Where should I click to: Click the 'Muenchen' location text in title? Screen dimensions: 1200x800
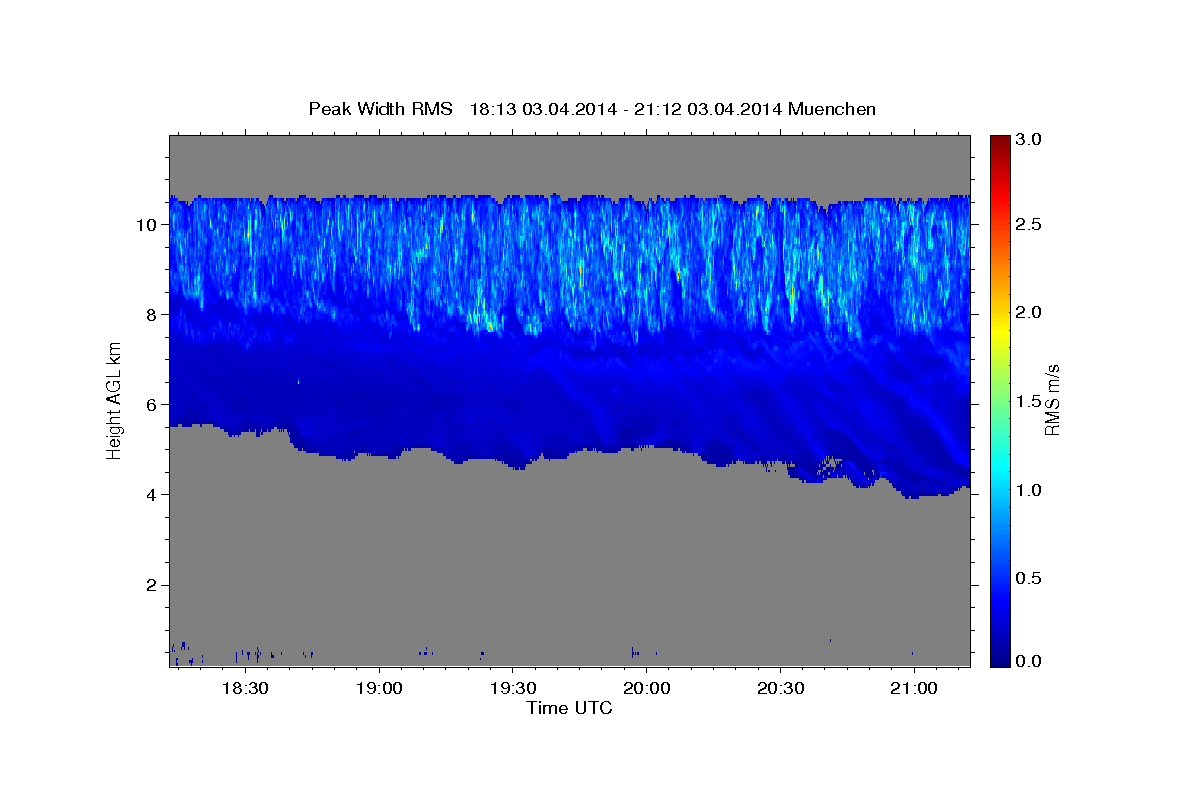pos(832,109)
